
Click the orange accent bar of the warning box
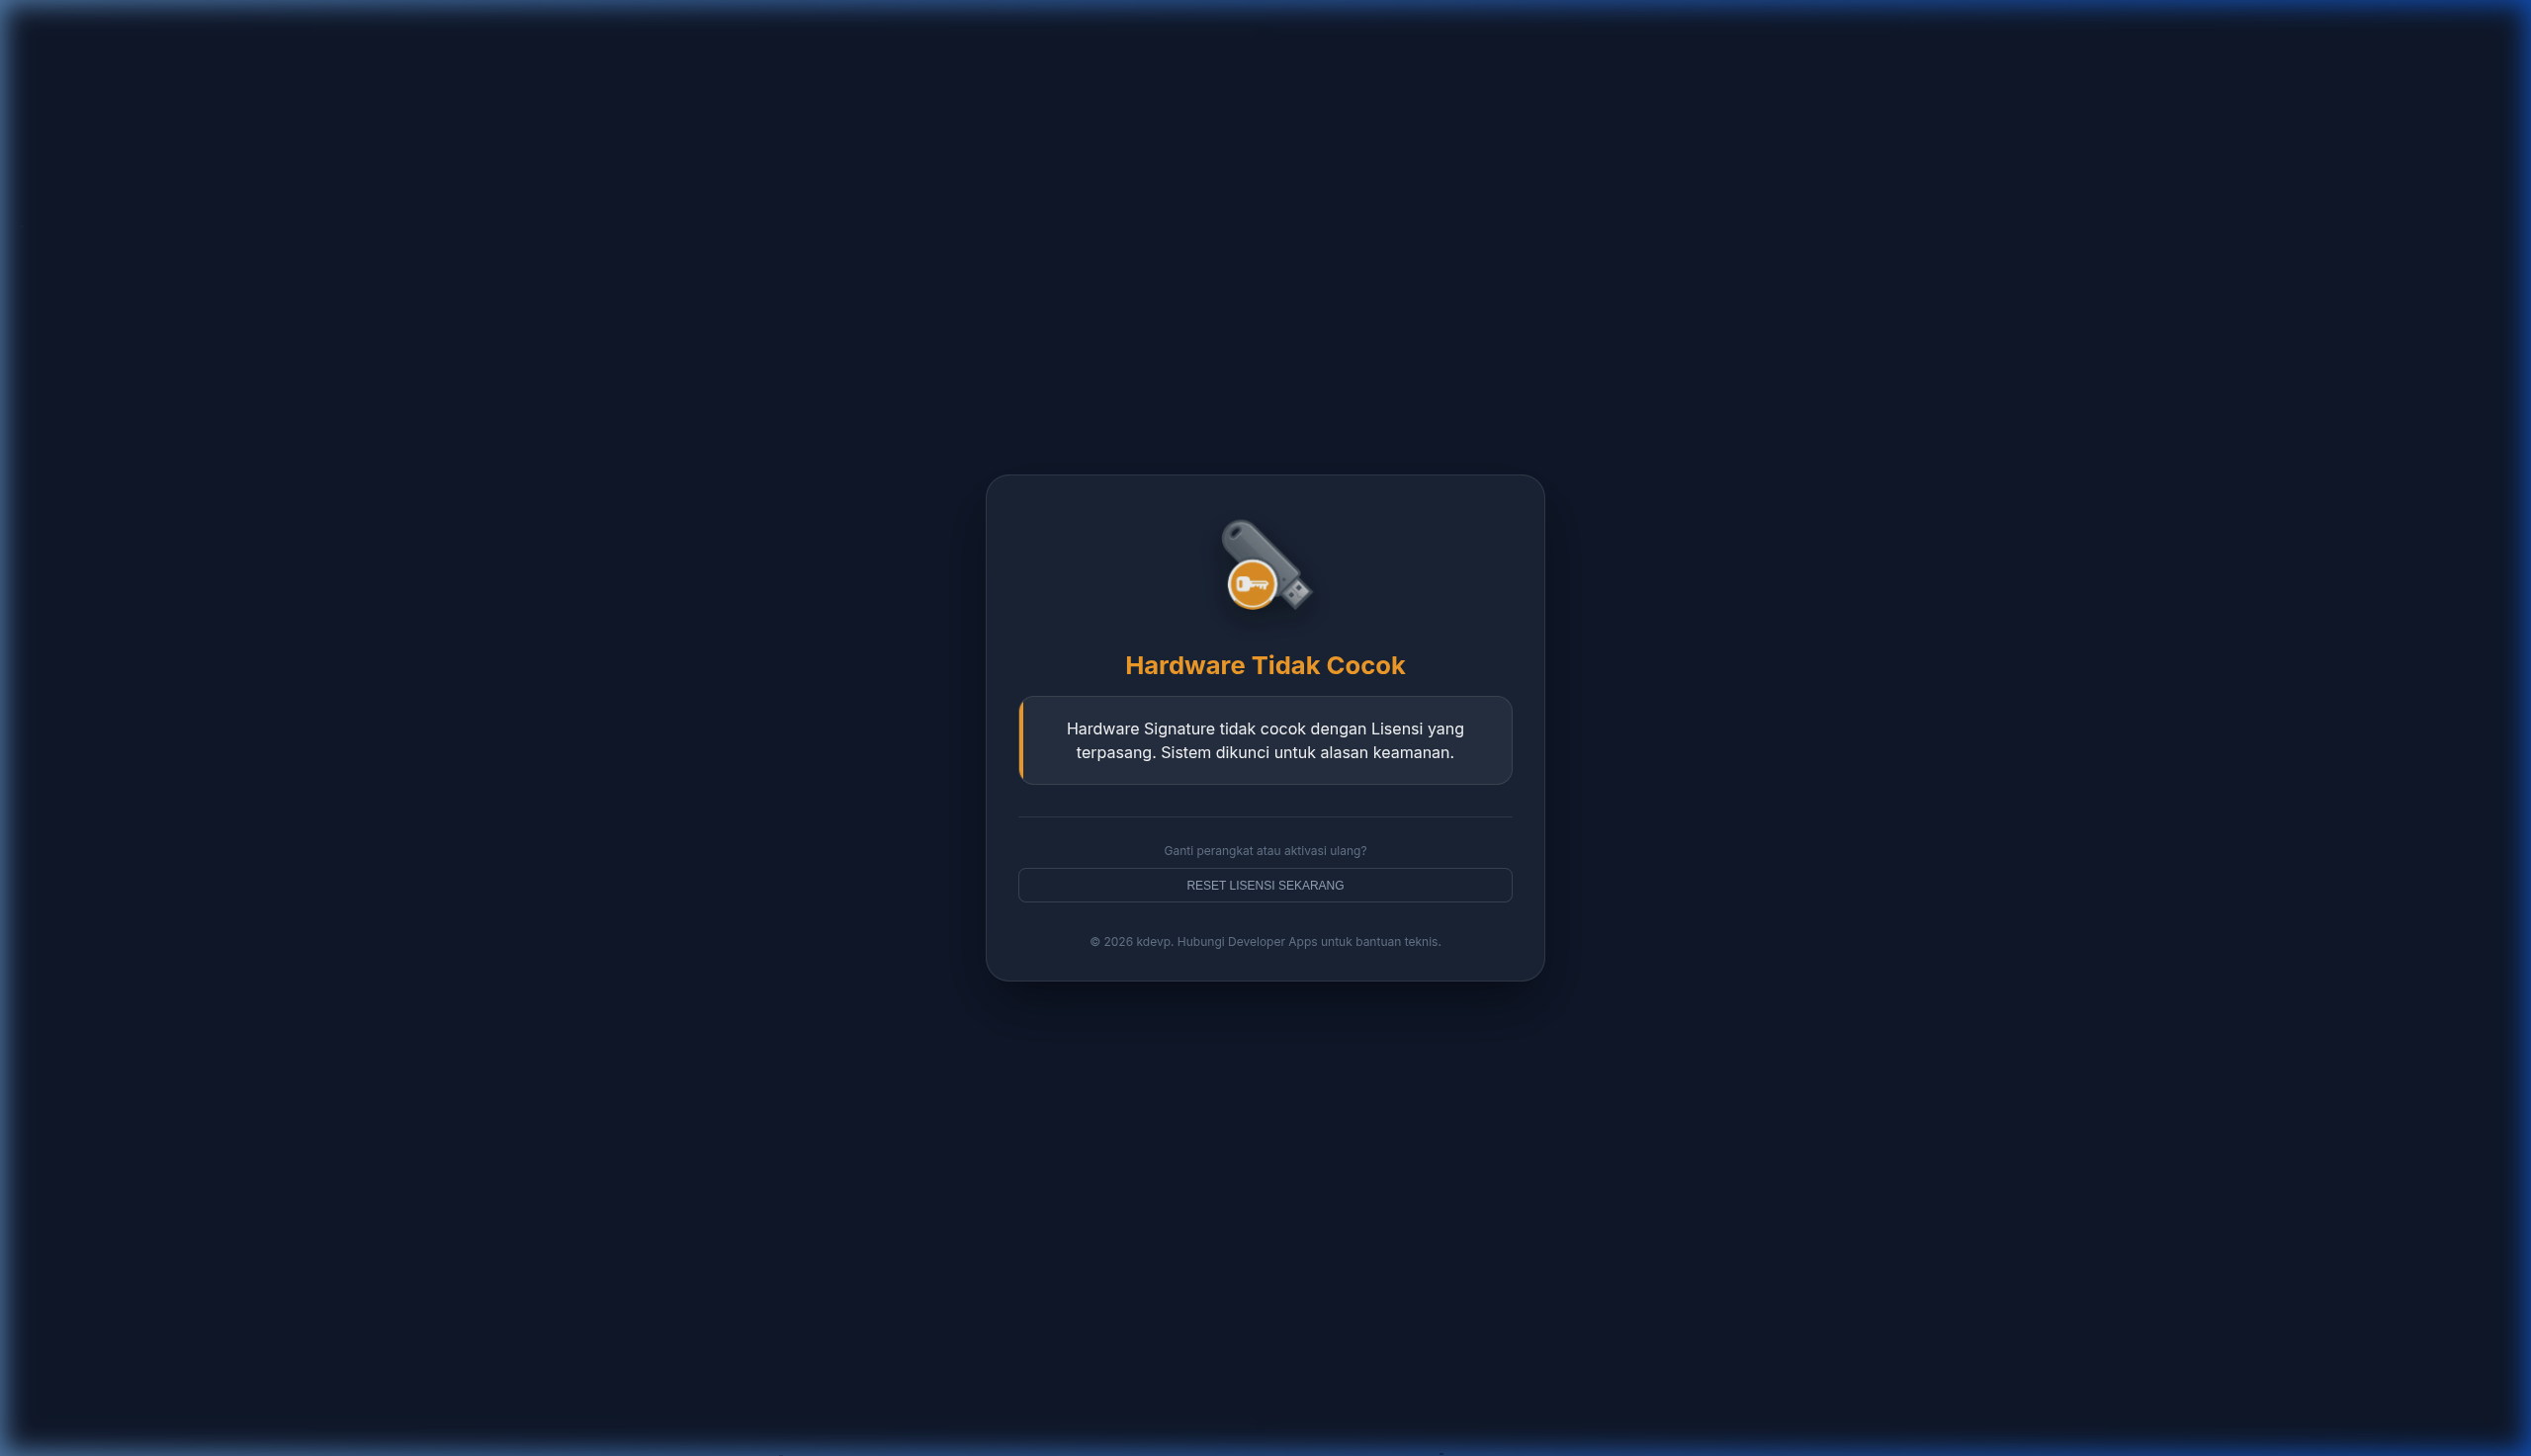(1021, 741)
